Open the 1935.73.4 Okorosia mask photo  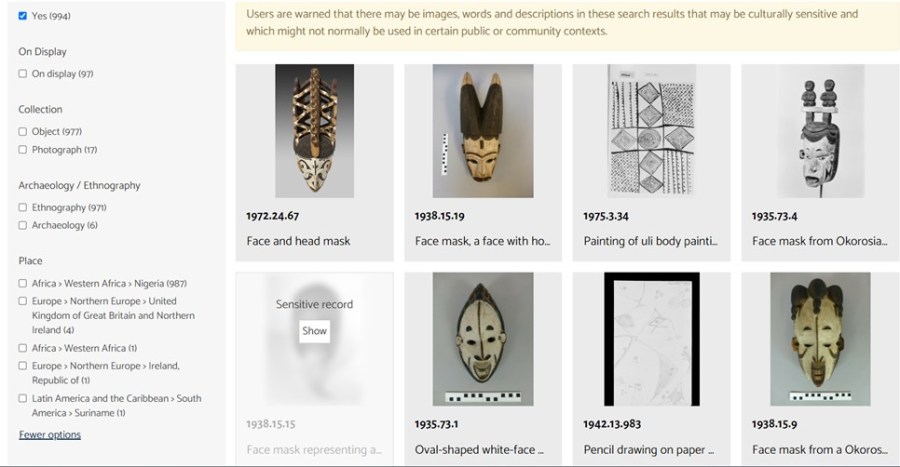(x=820, y=131)
